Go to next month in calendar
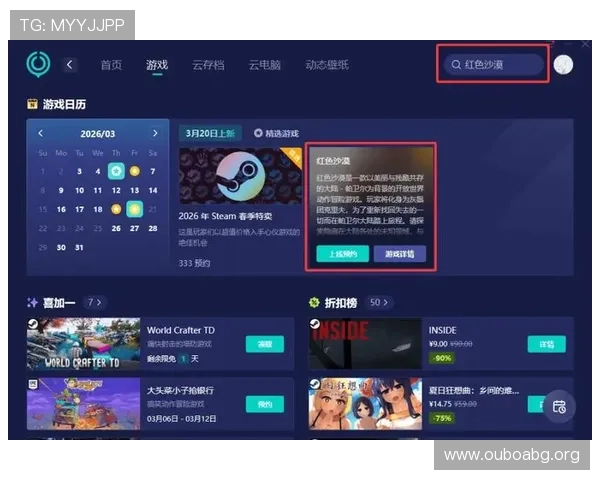Screen dimensions: 600x480 (155, 133)
